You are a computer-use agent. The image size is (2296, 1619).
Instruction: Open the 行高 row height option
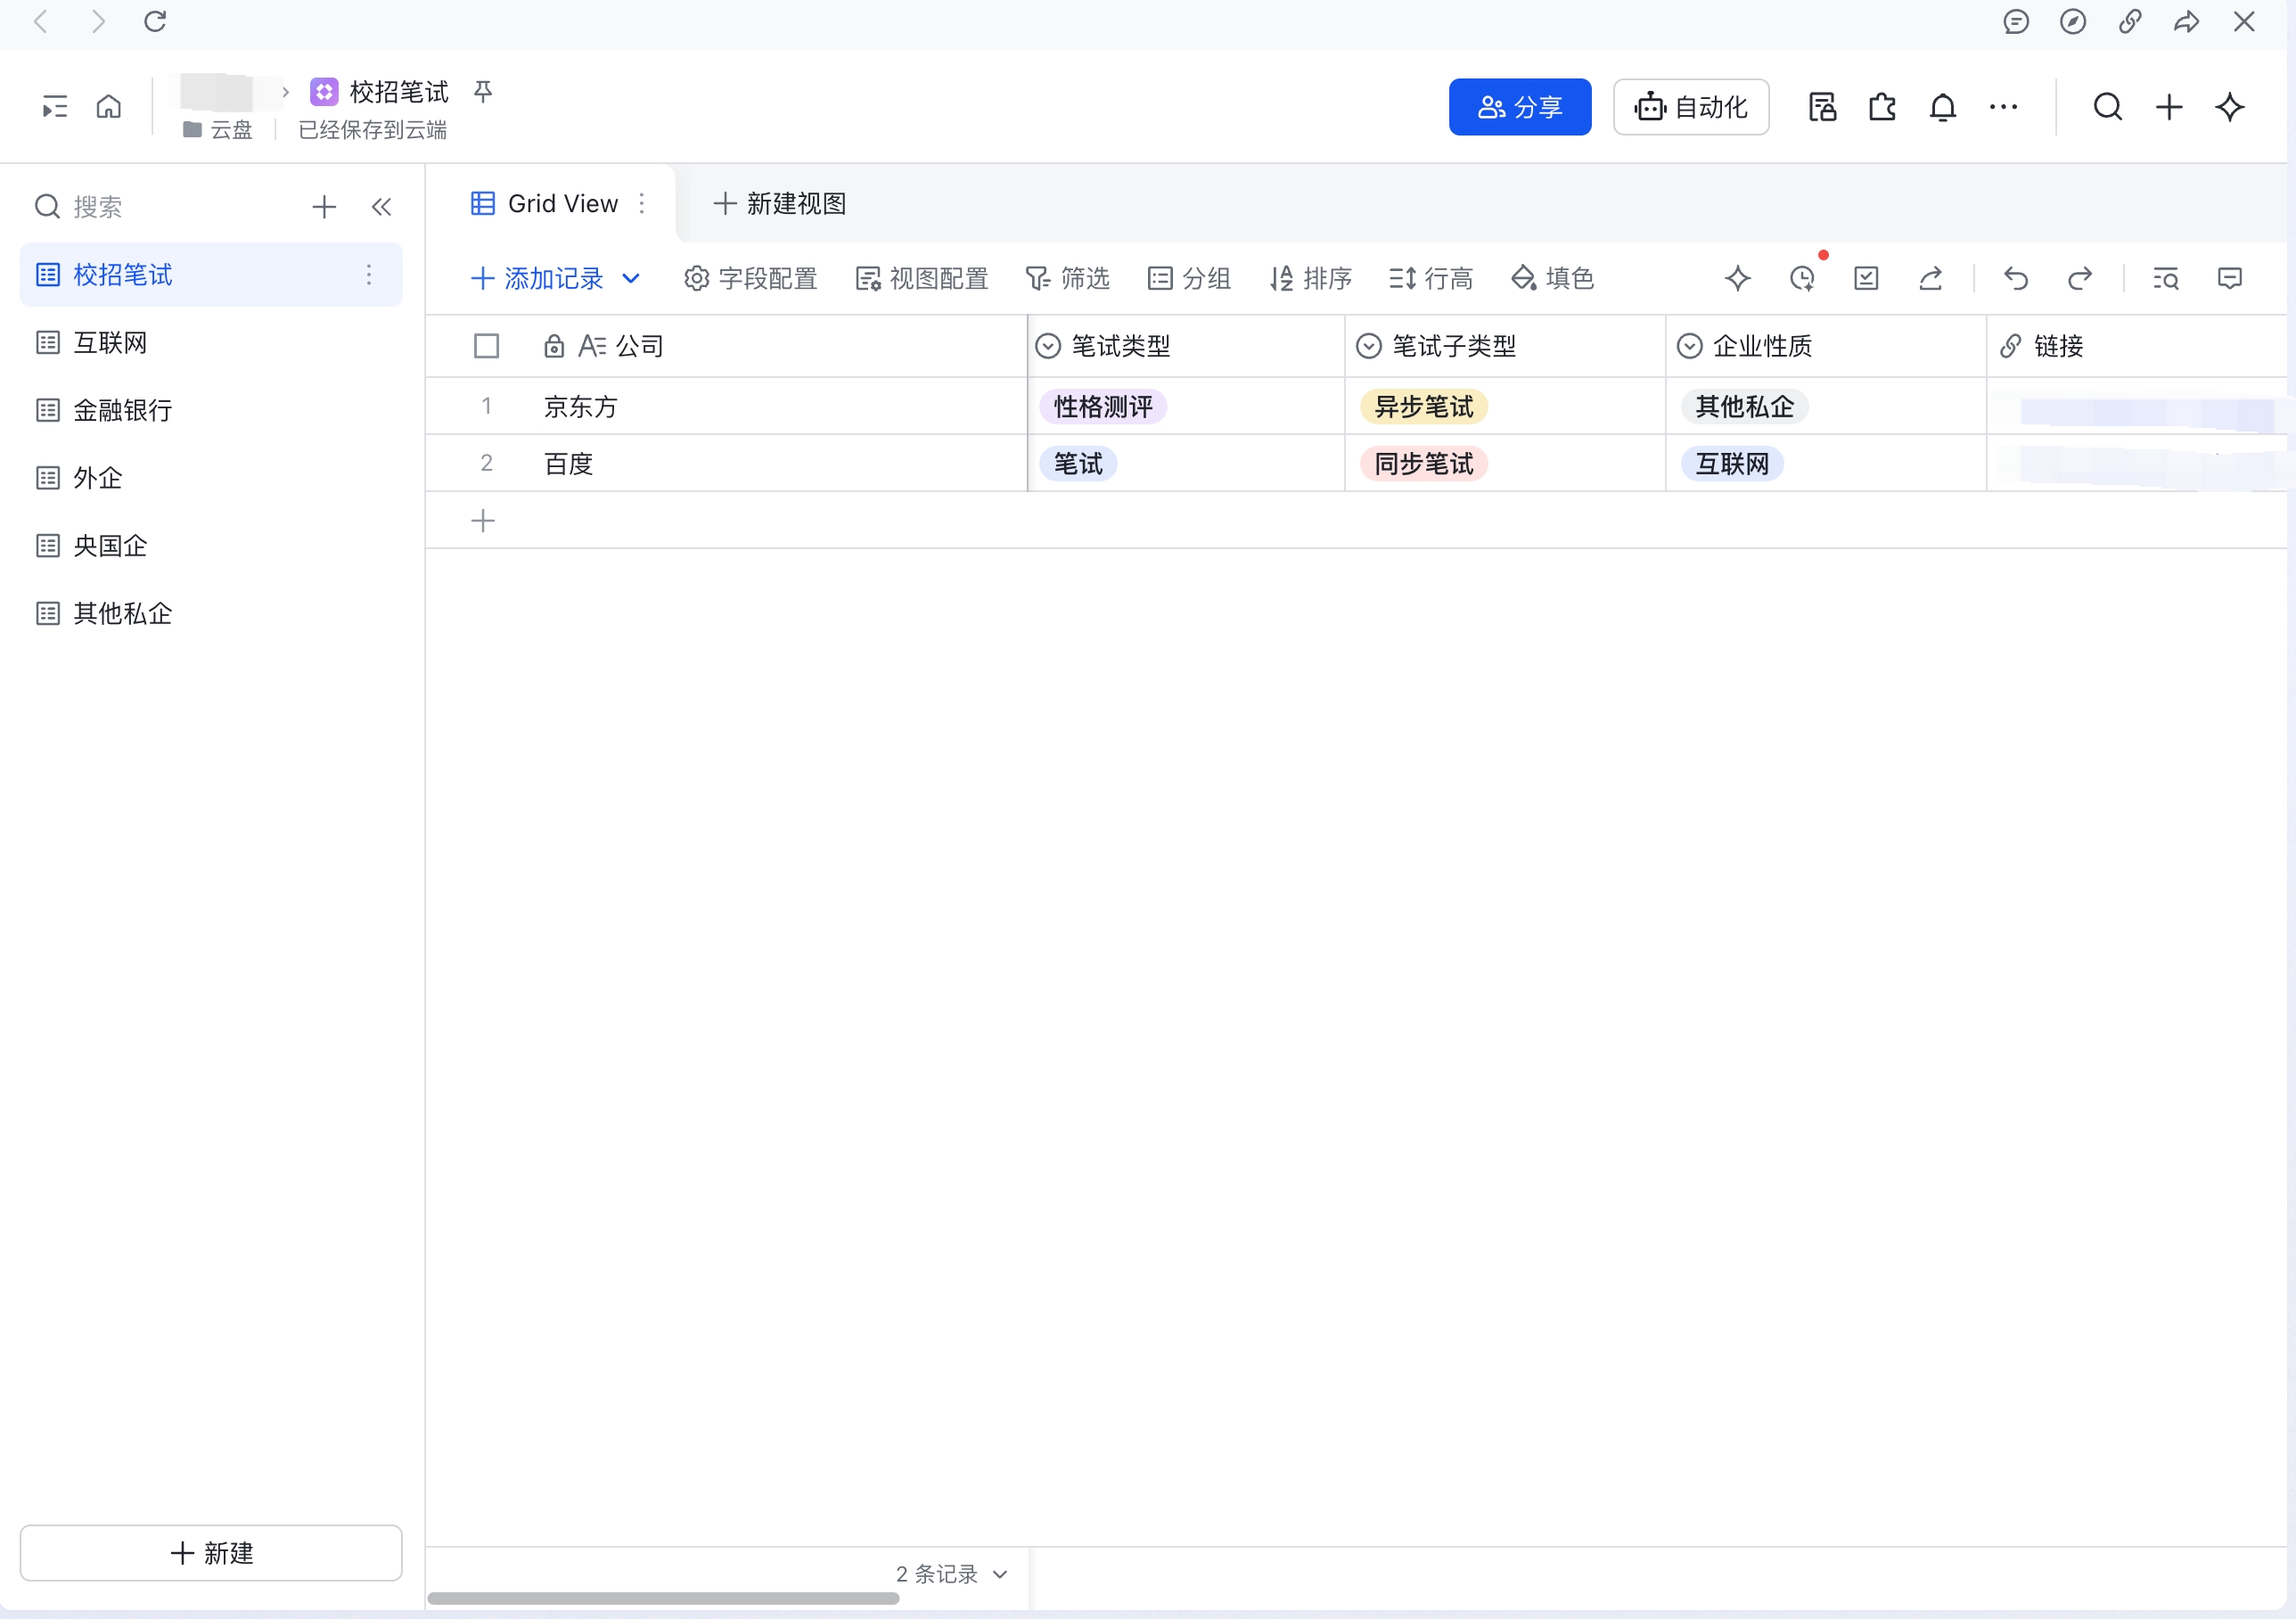coord(1431,278)
